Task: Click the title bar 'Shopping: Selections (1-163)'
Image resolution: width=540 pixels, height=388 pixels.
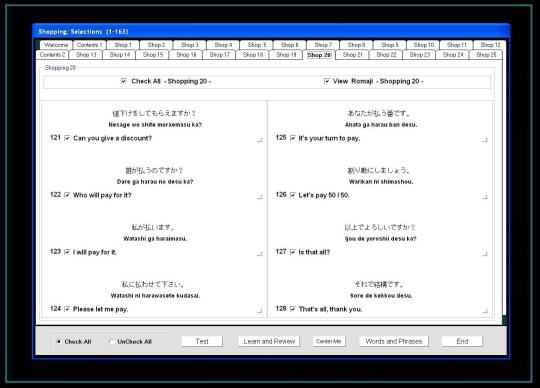Action: (271, 32)
